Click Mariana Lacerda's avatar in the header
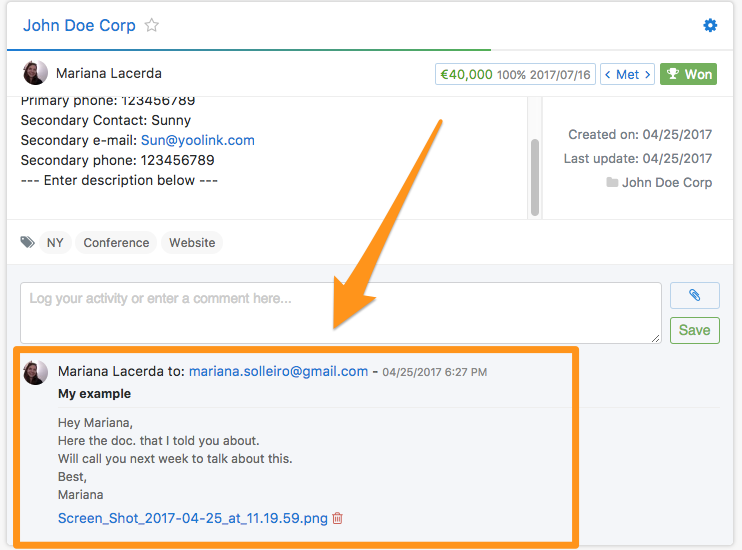742x550 pixels. [35, 73]
